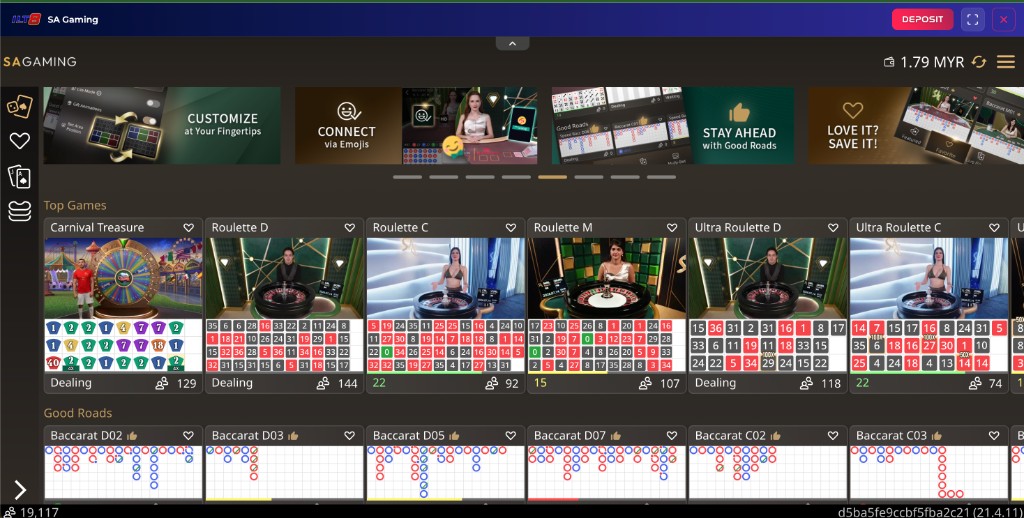Click the players icon on Ultra Roulette D
Screen dimensions: 1024x518
807,383
